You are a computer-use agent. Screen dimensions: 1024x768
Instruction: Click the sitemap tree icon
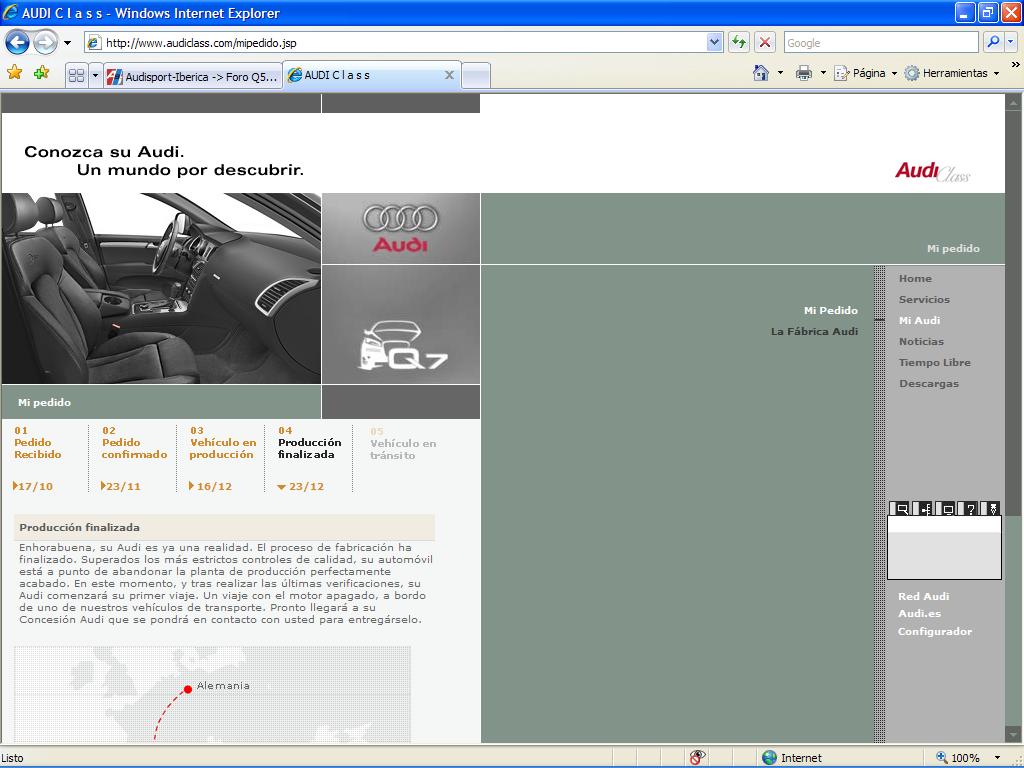925,509
